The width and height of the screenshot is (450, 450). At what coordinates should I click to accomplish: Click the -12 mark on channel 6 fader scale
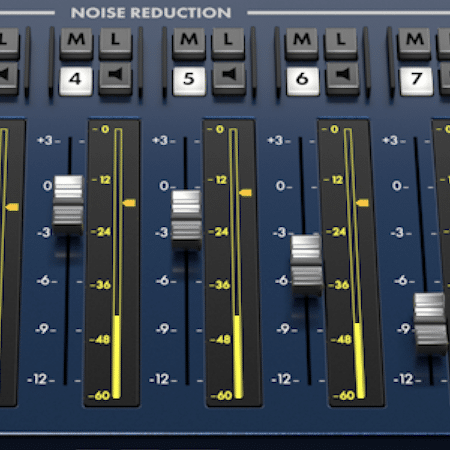pos(281,379)
